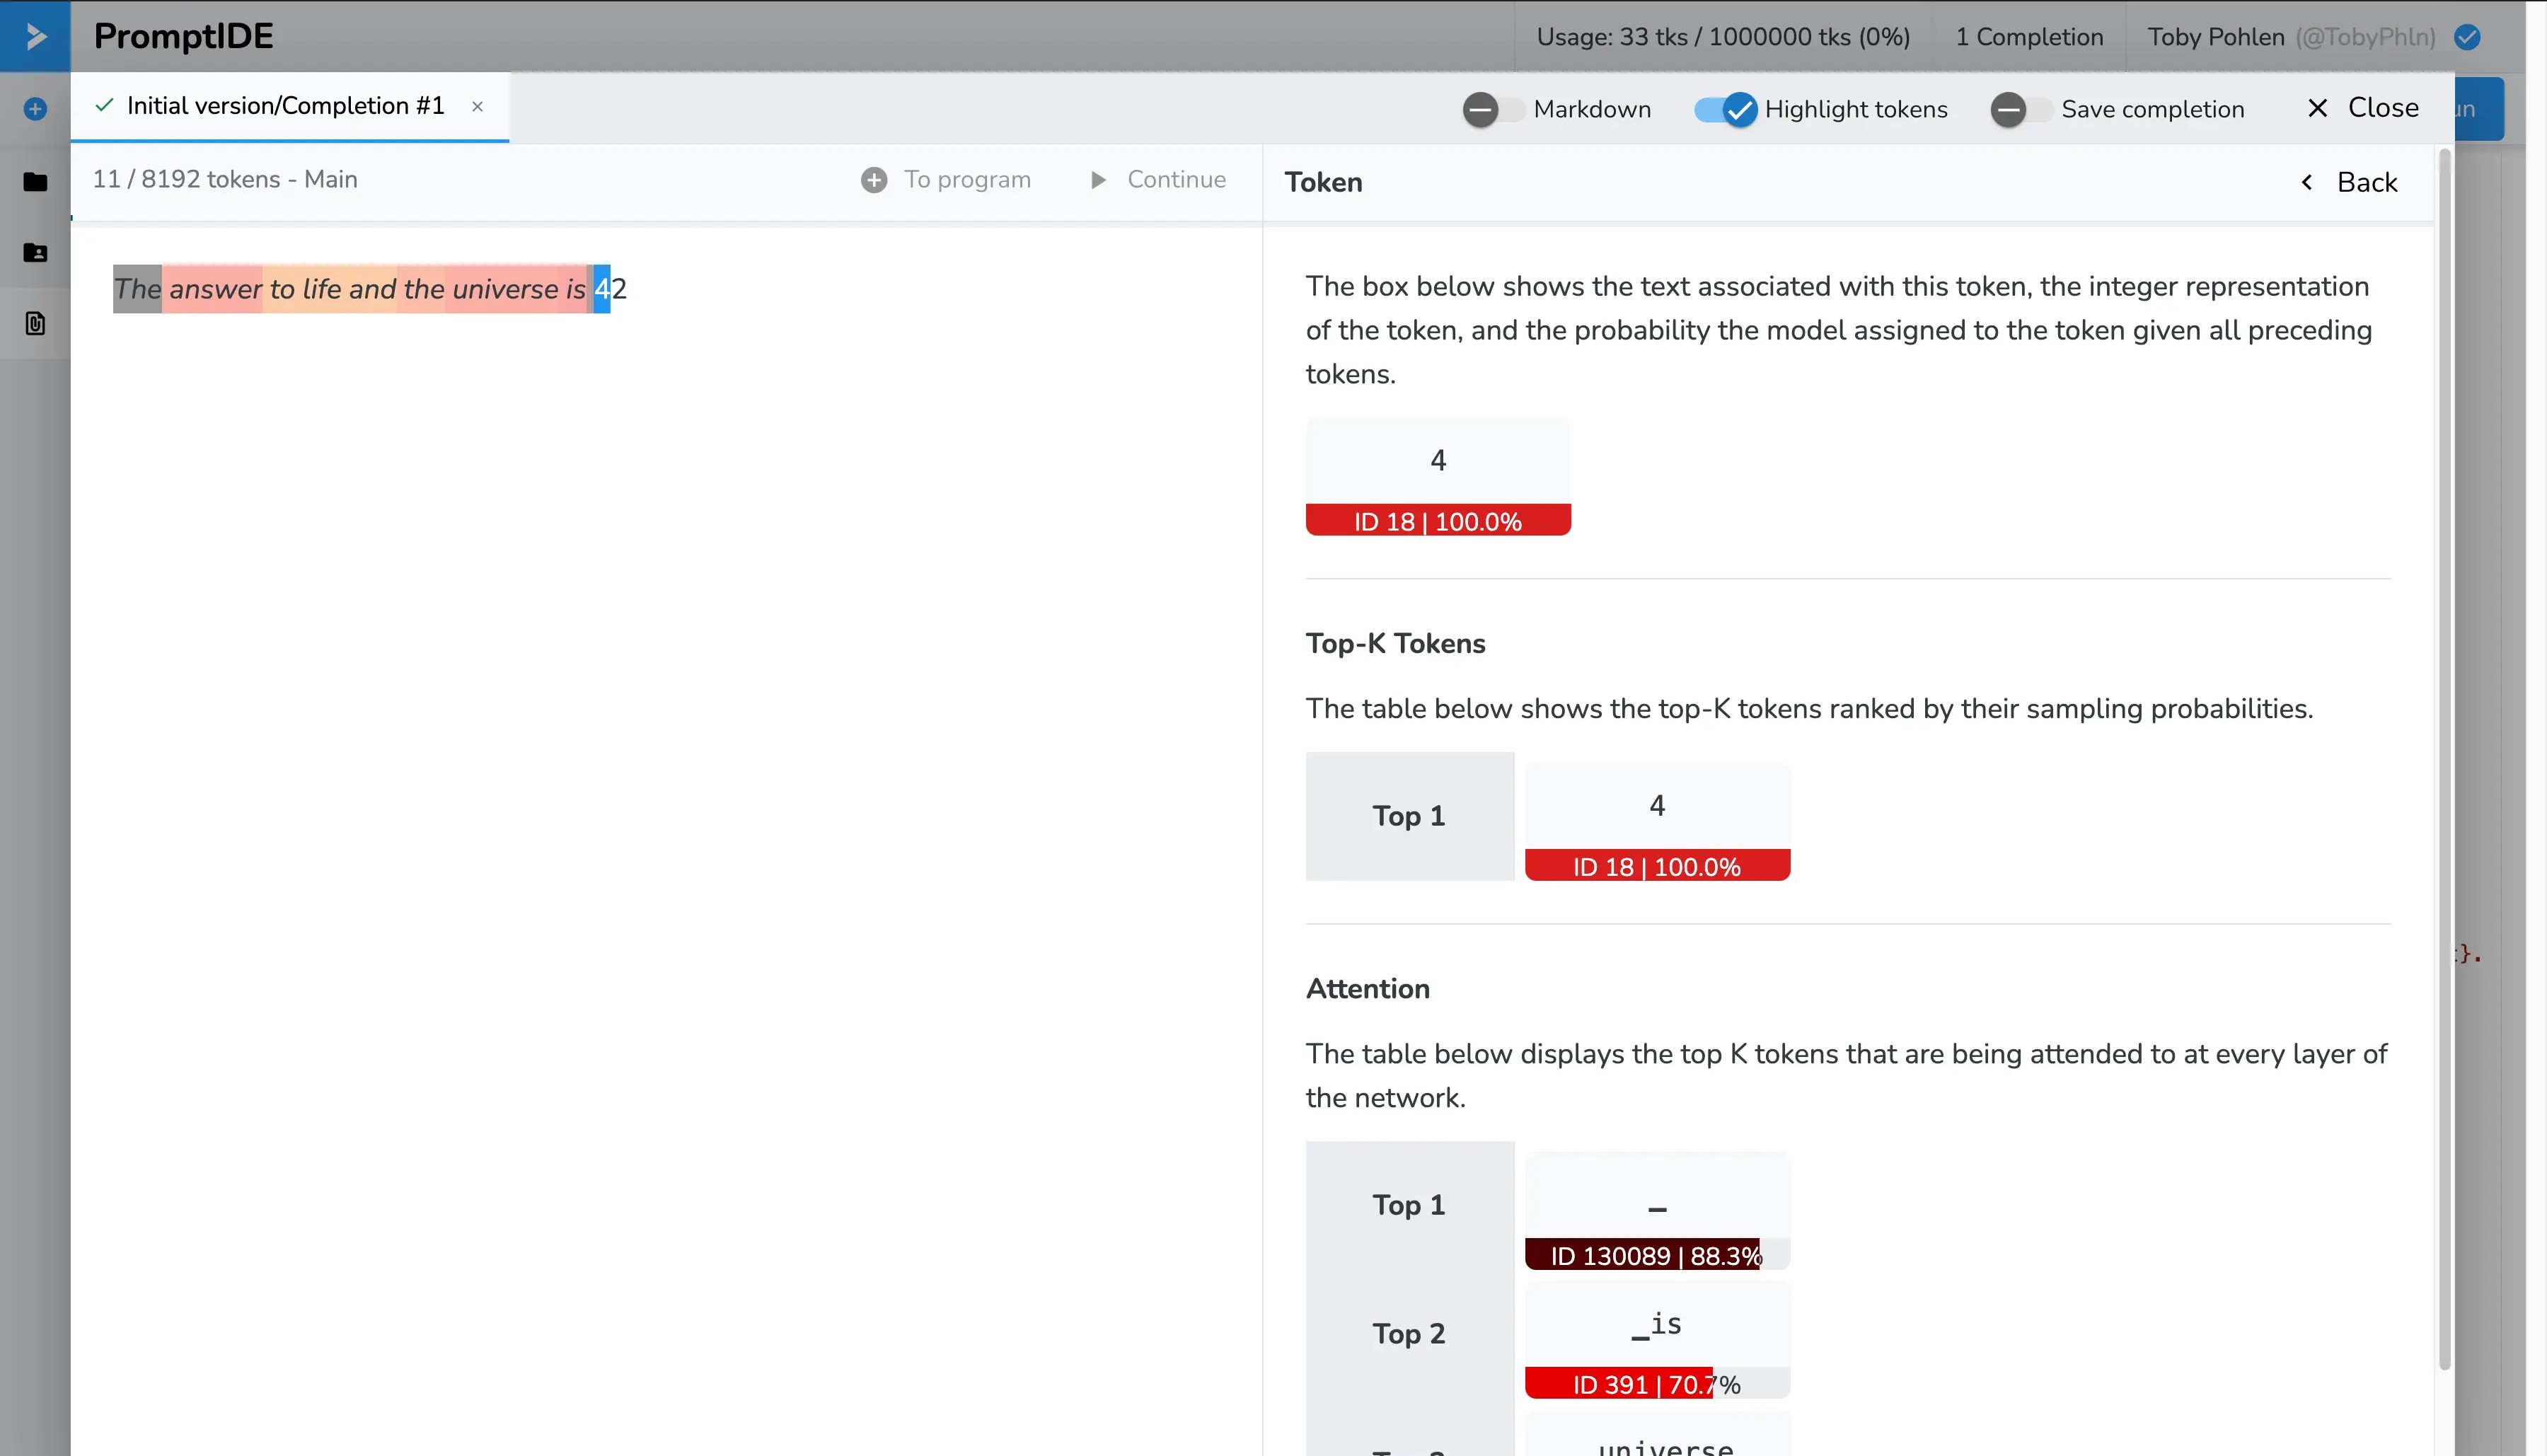
Task: Click Attention Top 1 ID 130089 bar
Action: (x=1657, y=1255)
